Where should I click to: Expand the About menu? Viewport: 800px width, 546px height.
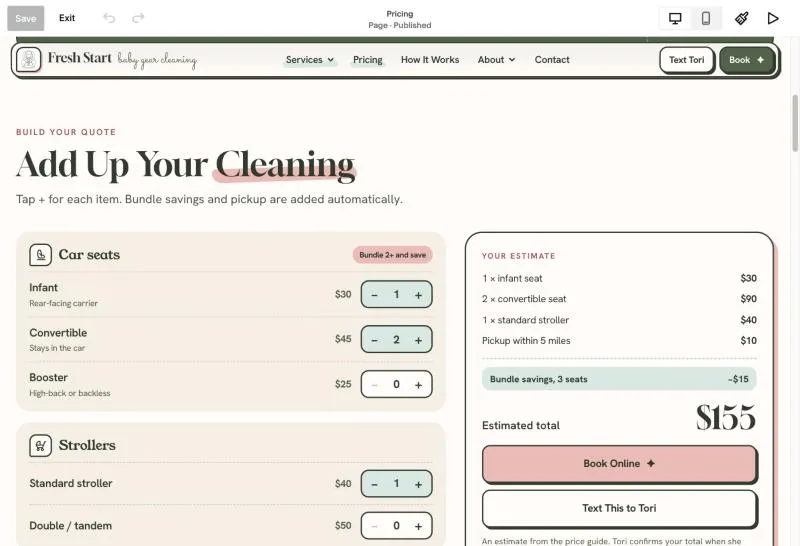[x=496, y=60]
